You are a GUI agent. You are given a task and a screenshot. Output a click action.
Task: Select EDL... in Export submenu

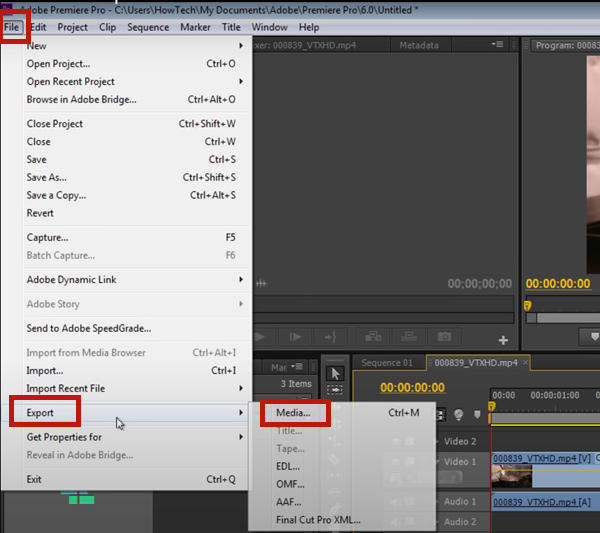342,466
